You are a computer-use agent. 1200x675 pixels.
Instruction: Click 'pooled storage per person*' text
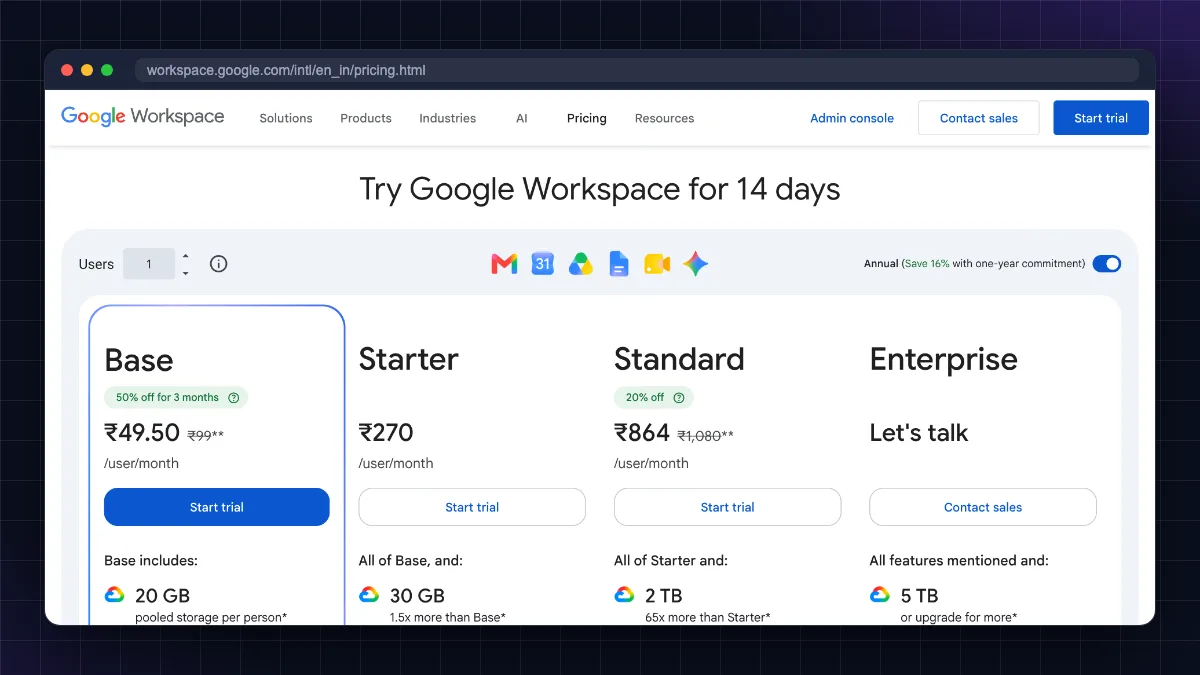pos(211,617)
